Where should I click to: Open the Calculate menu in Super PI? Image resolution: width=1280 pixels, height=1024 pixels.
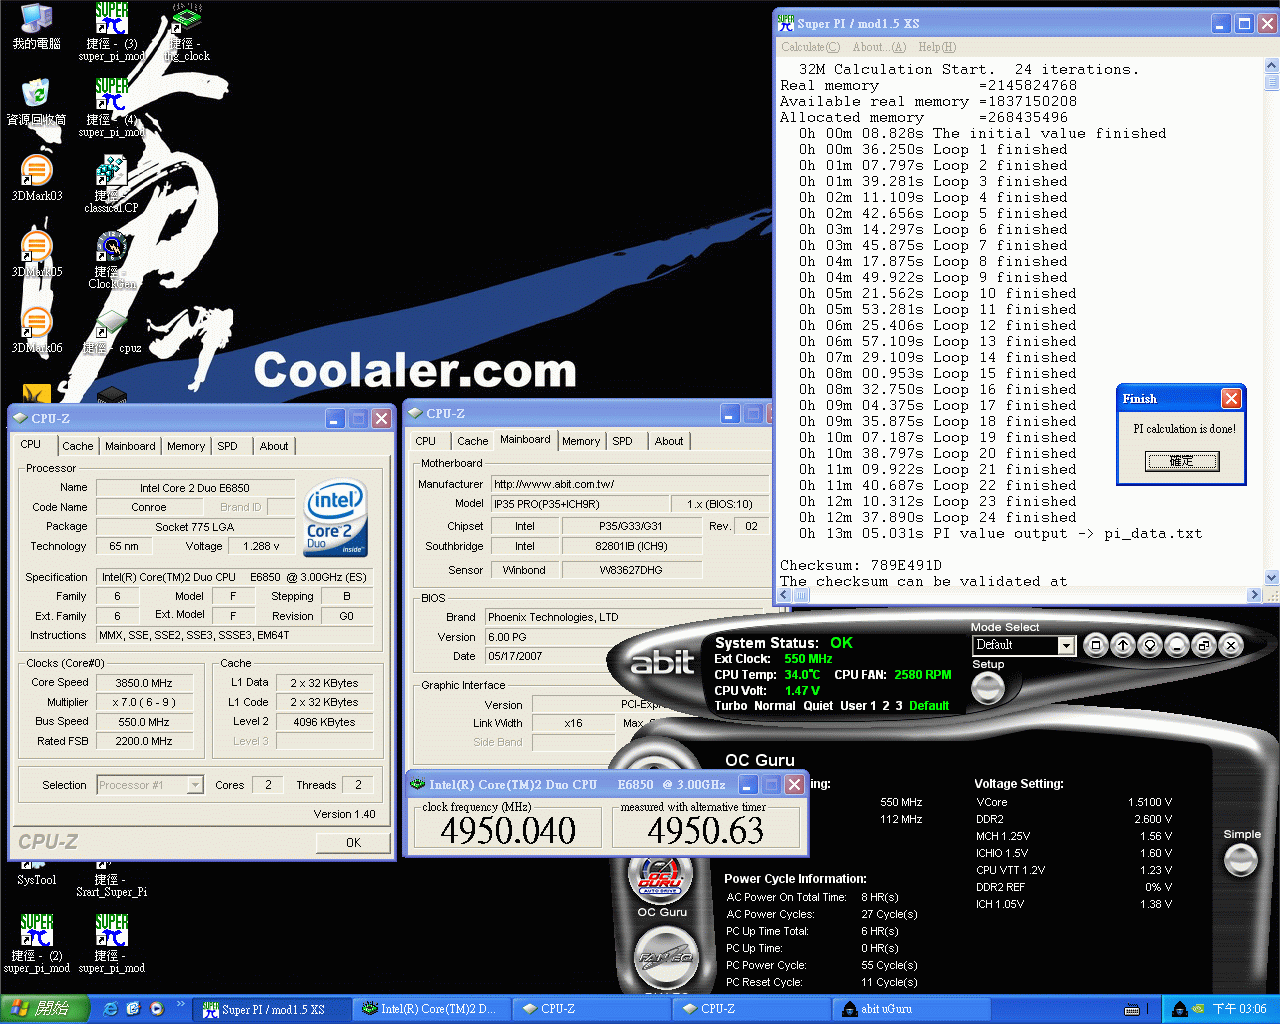(x=810, y=47)
